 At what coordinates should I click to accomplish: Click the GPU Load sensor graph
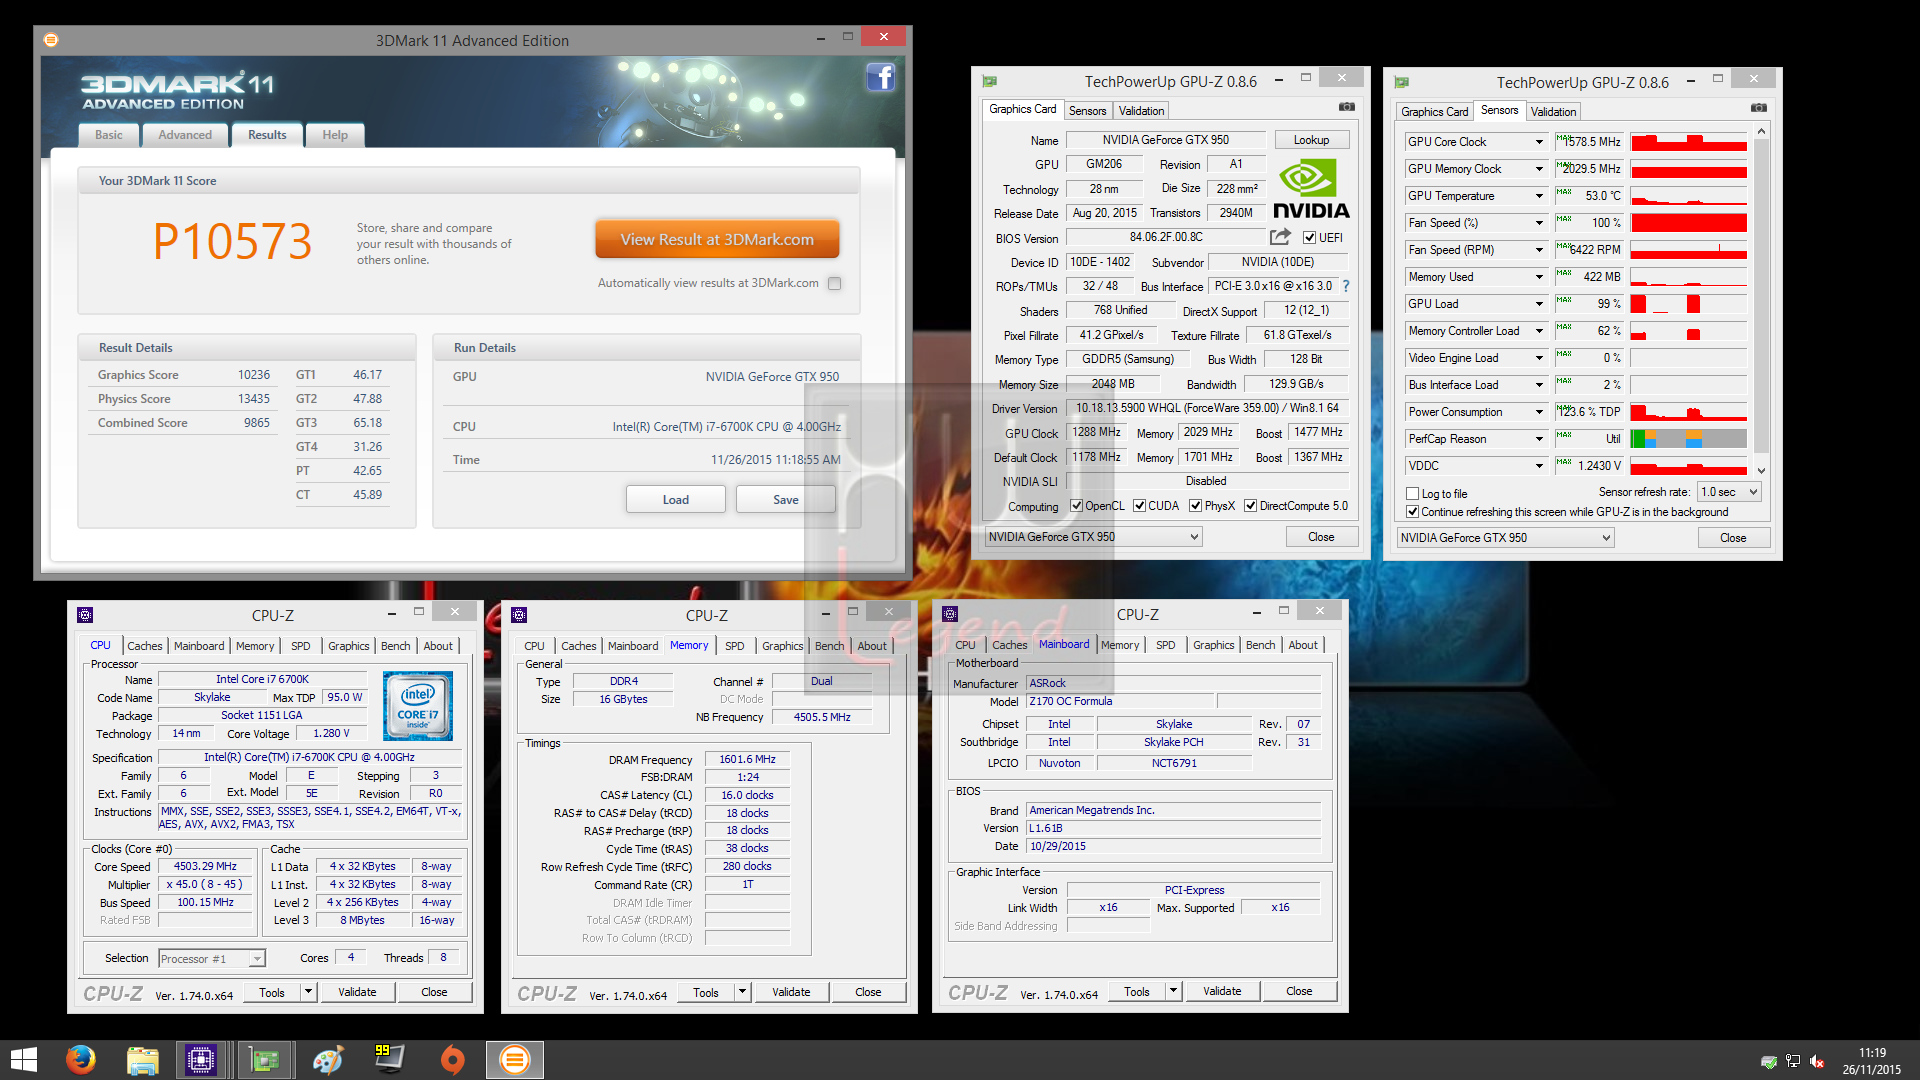point(1688,304)
